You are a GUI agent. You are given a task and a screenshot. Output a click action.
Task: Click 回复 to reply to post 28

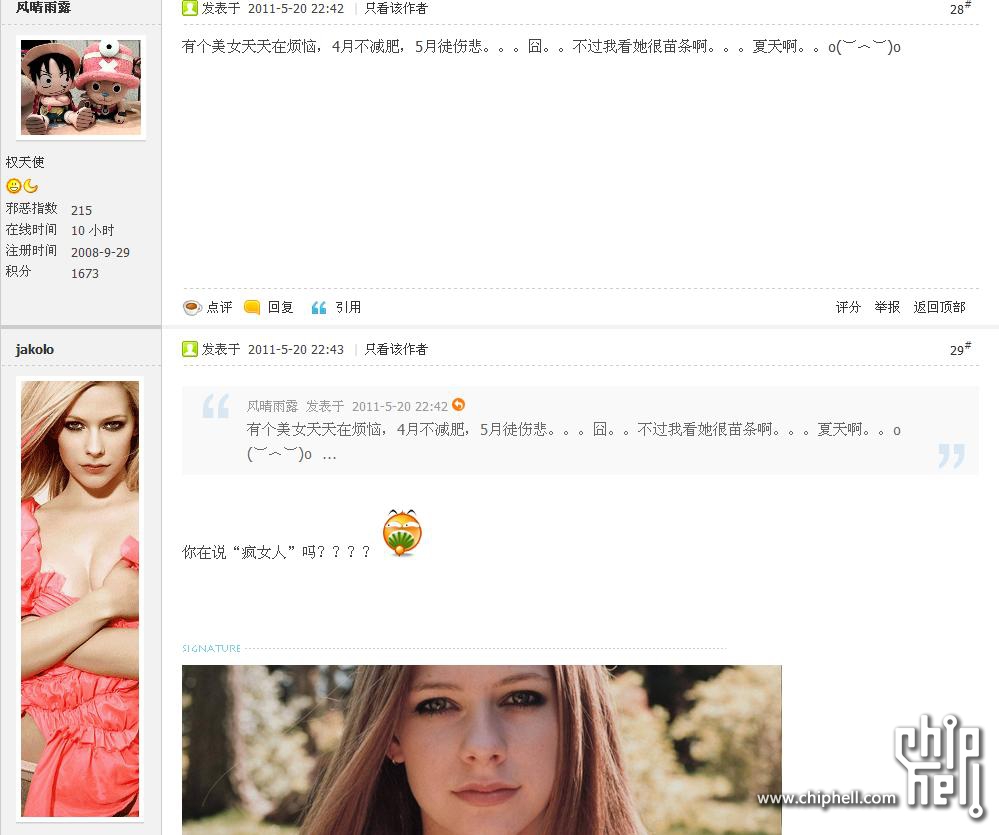pyautogui.click(x=280, y=308)
